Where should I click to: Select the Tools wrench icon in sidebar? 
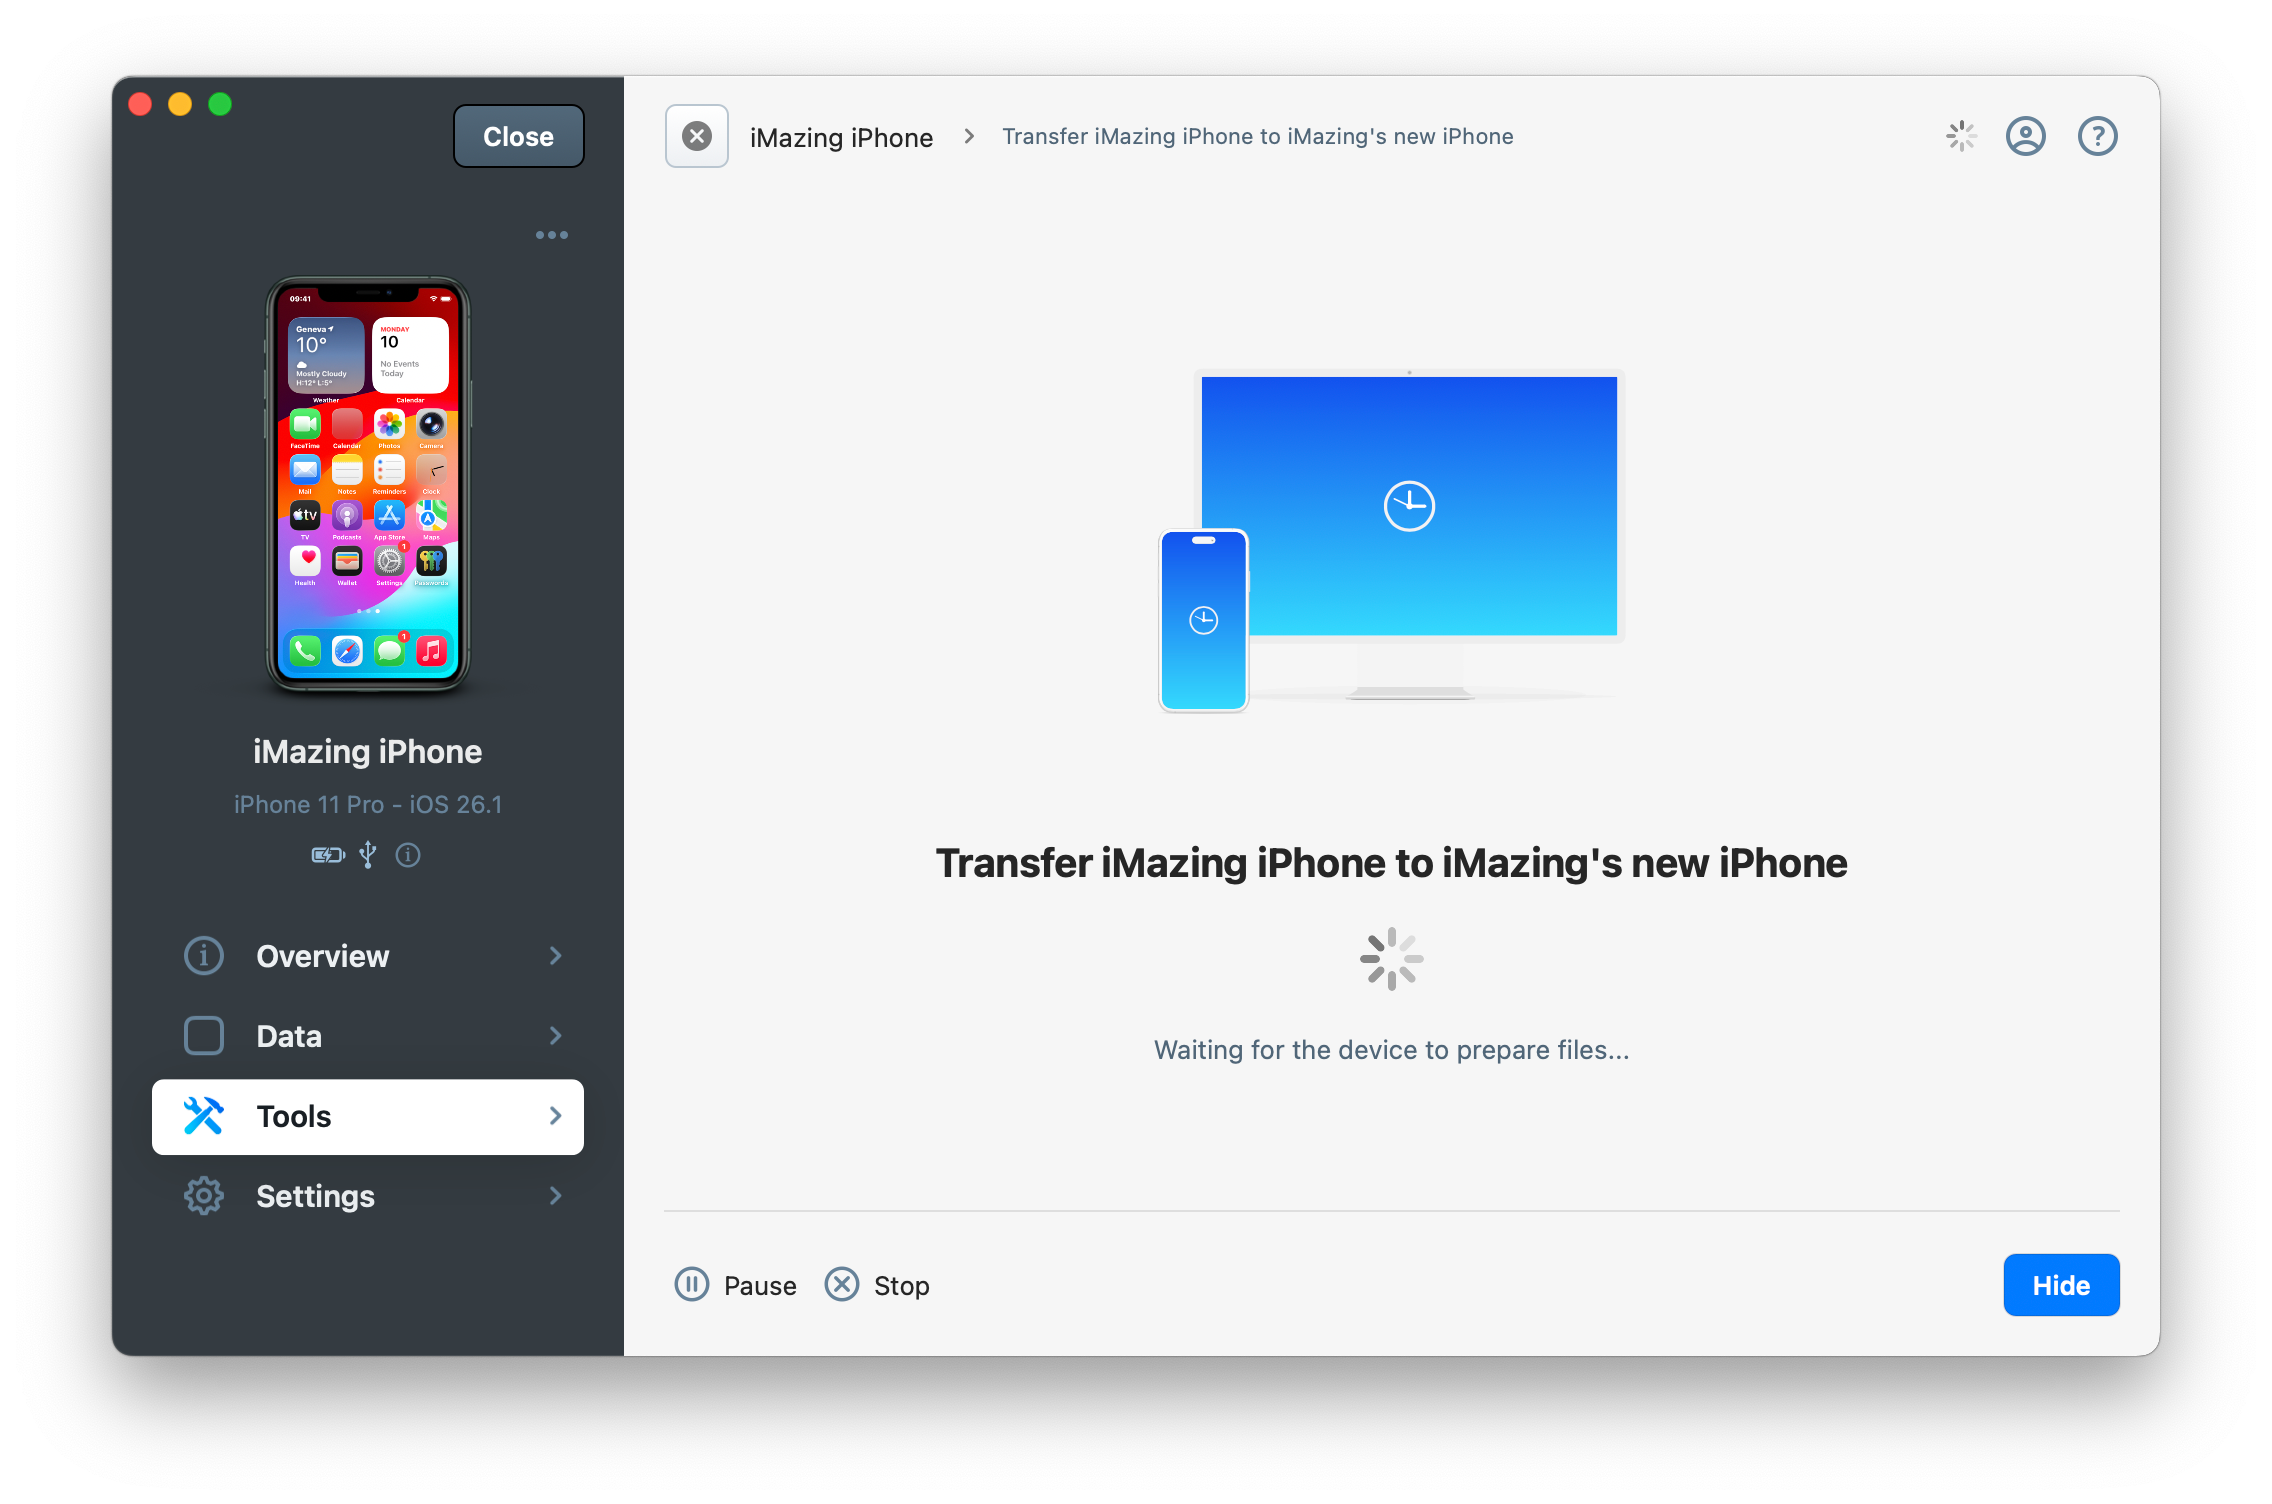coord(204,1116)
